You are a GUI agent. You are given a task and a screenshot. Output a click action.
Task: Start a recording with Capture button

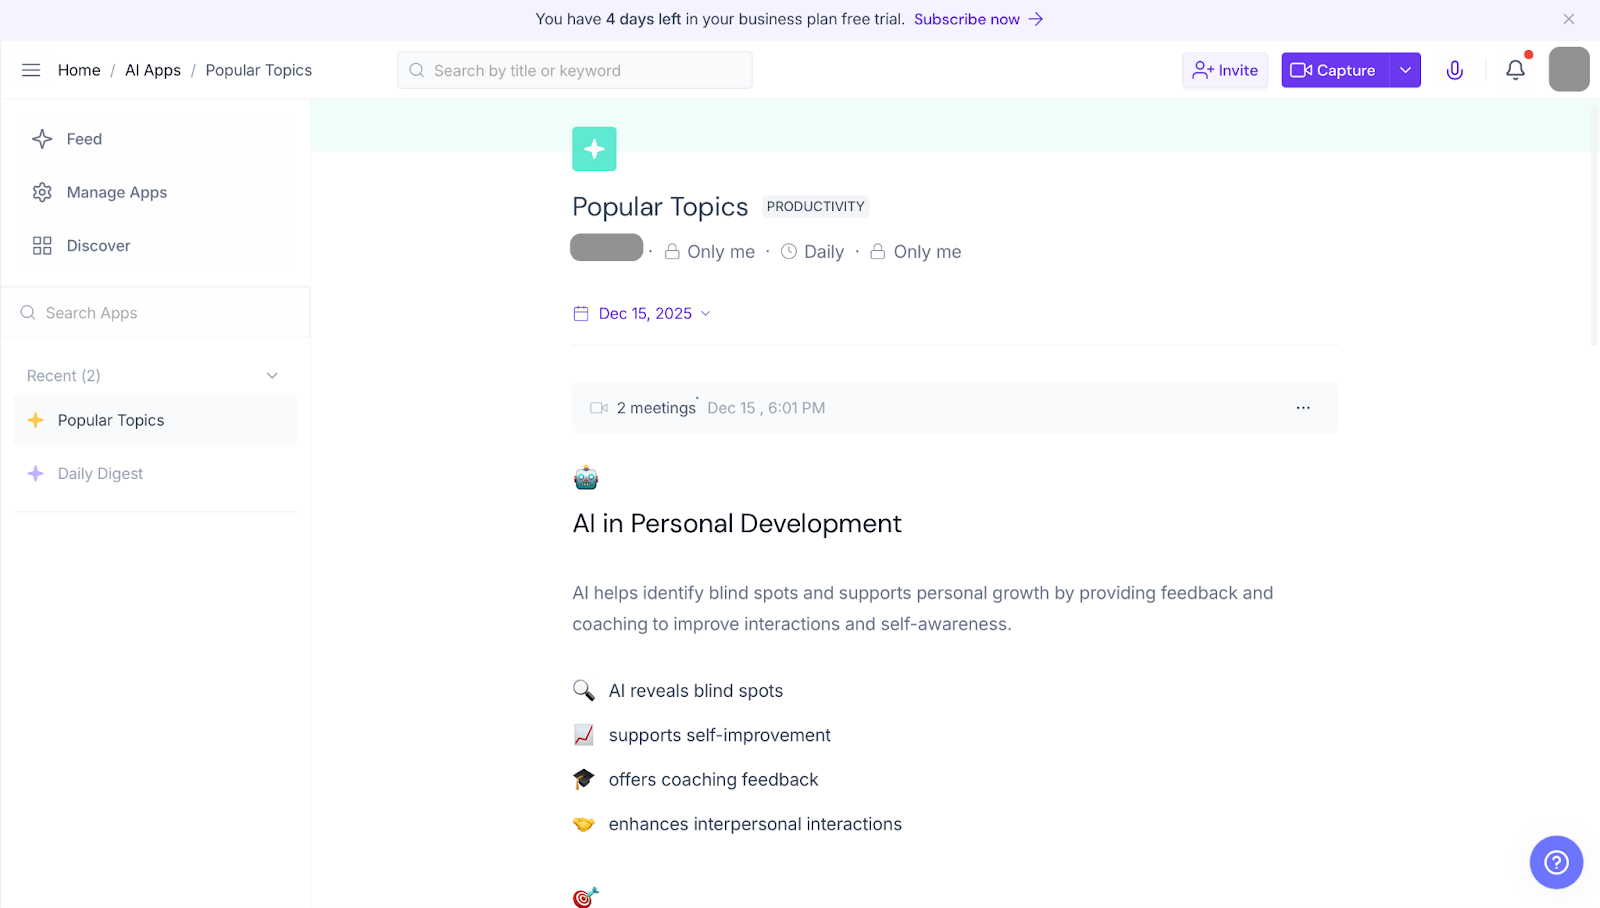pos(1334,70)
